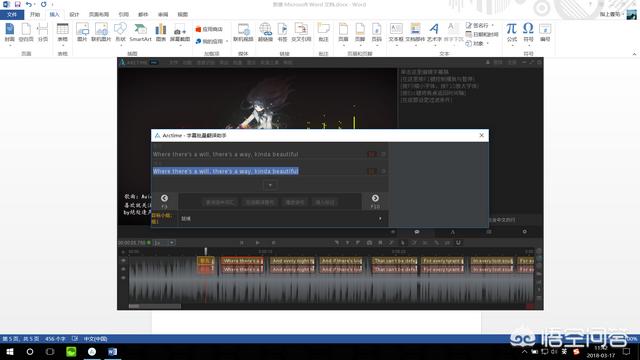Expand the down-arrow below the translation text
Viewport: 640px width, 360px height.
[x=270, y=185]
